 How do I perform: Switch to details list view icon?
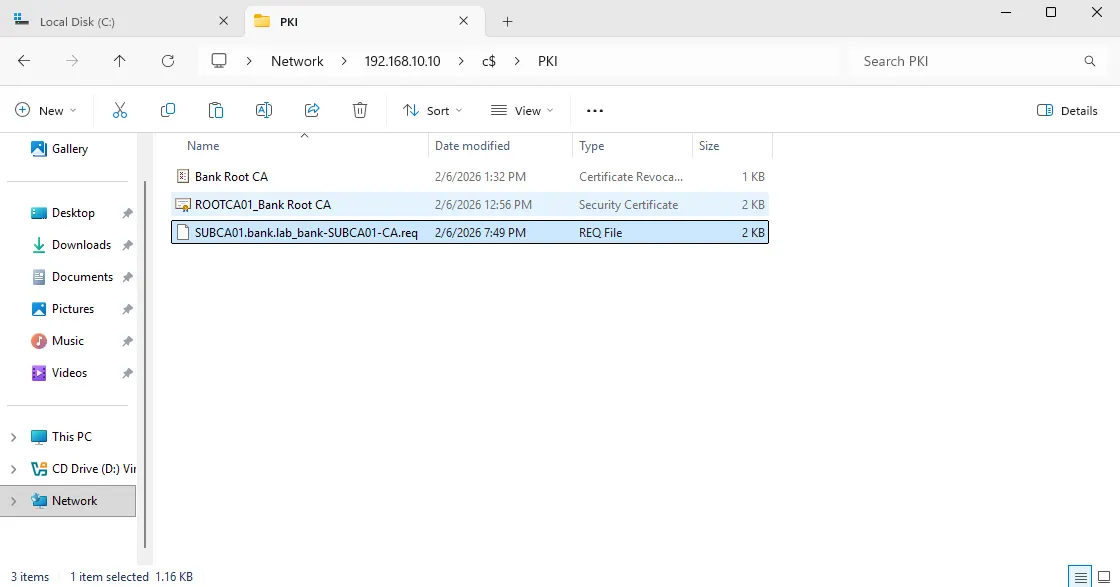[1081, 577]
